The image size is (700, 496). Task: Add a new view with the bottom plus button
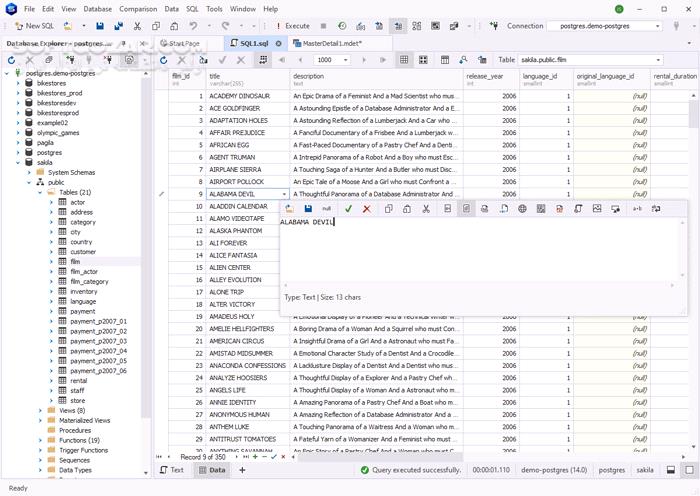242,470
